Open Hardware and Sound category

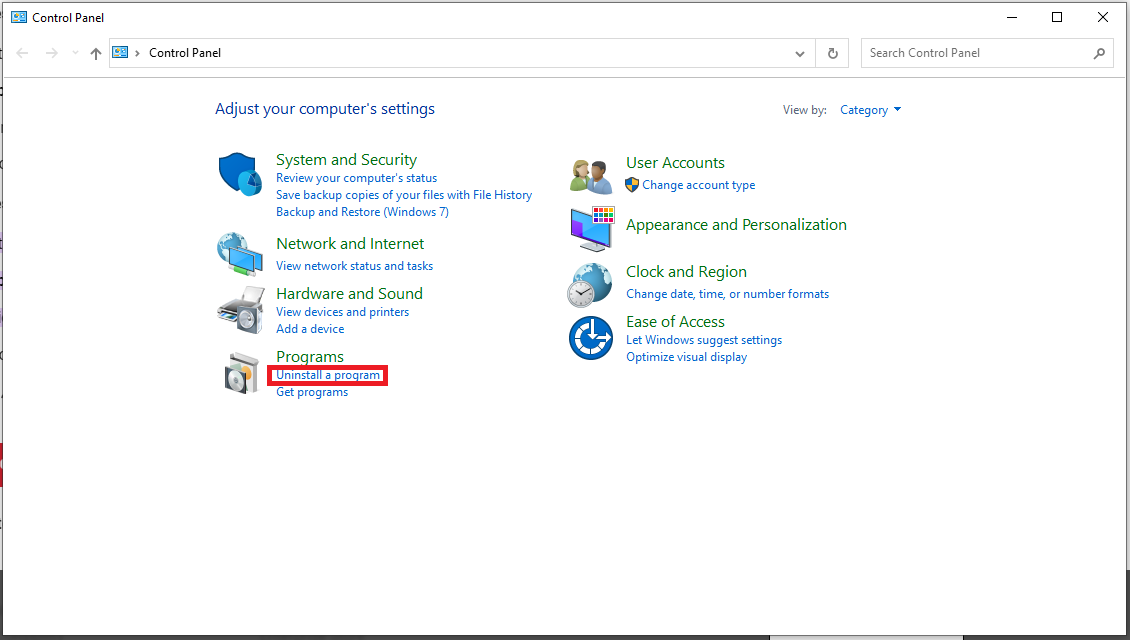349,293
